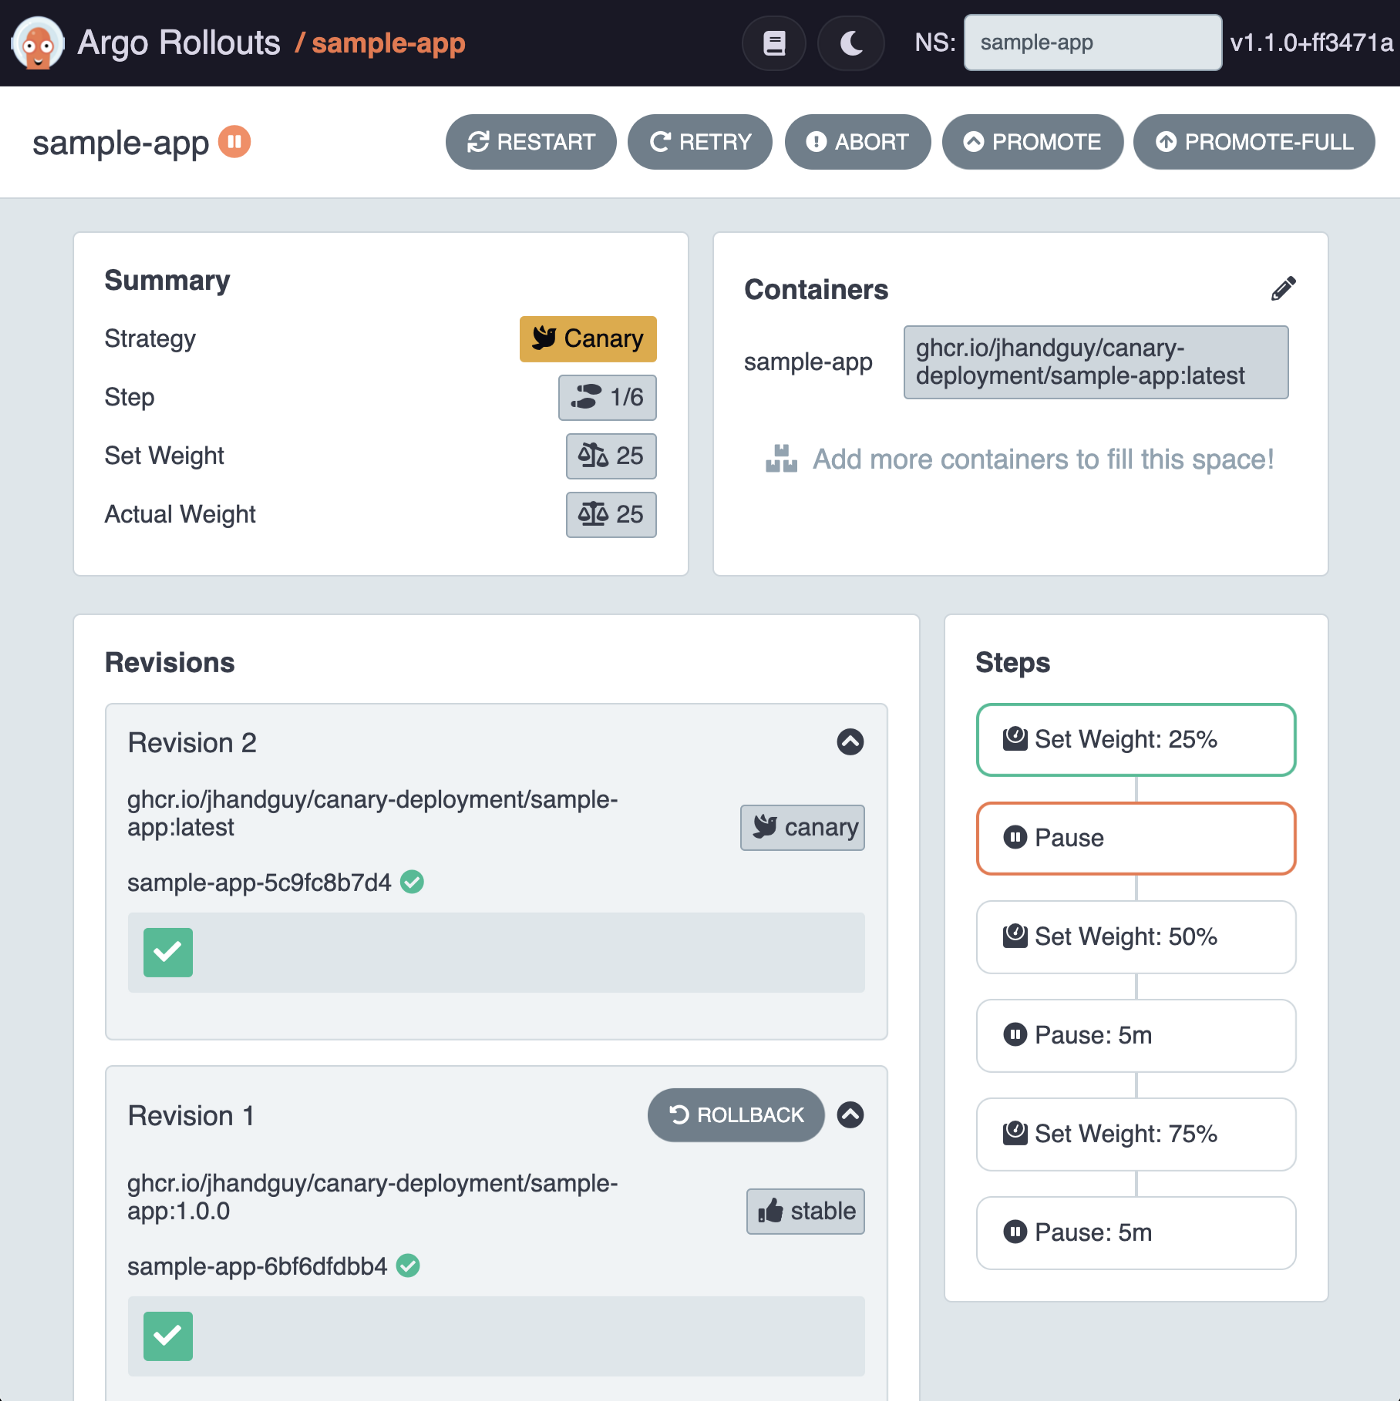Select the Set Weight: 50% step
The image size is (1400, 1401).
1136,937
